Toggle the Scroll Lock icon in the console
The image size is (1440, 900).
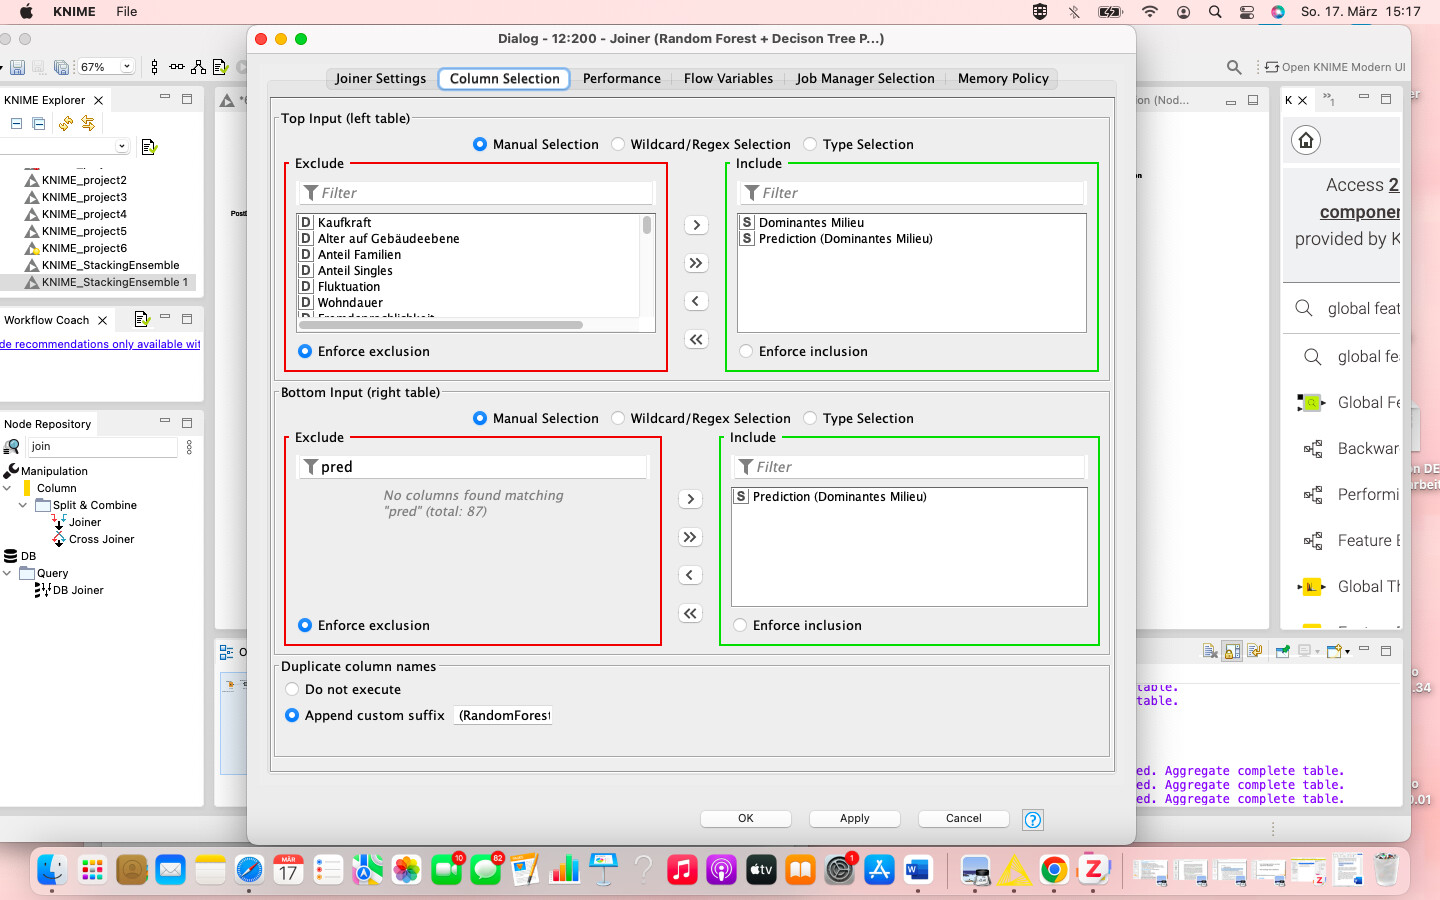click(1232, 651)
